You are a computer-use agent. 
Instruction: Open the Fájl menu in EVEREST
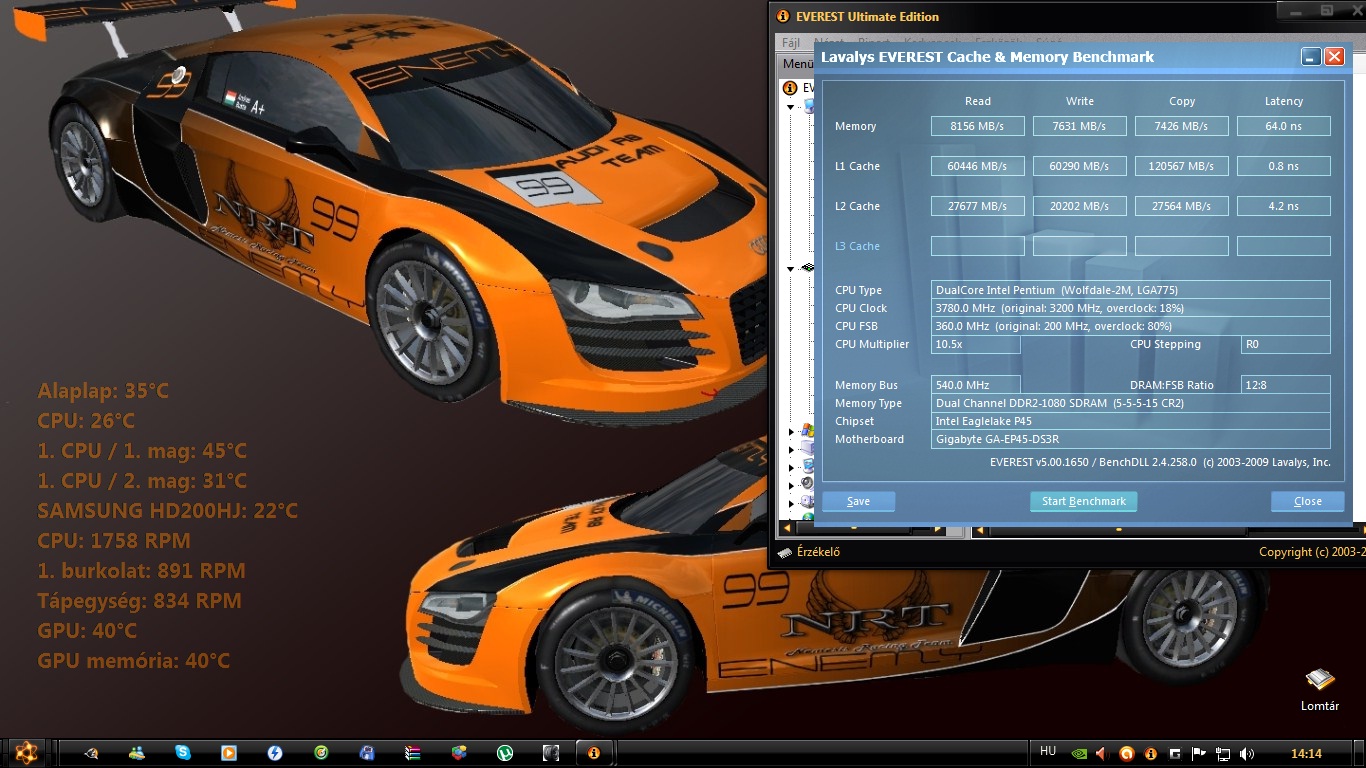(x=791, y=44)
